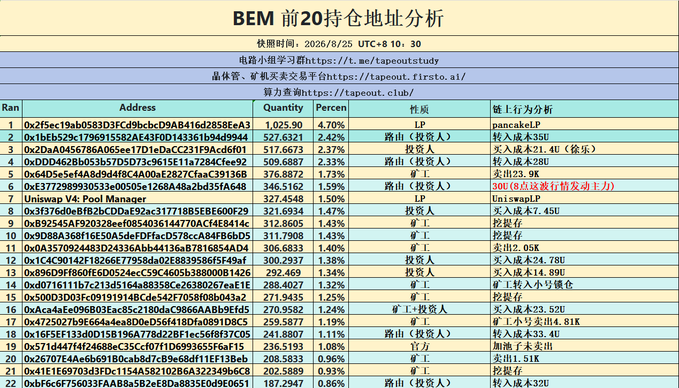Click the red 30U(8点这波行情发动主力) cell
The image size is (679, 388).
click(x=585, y=186)
